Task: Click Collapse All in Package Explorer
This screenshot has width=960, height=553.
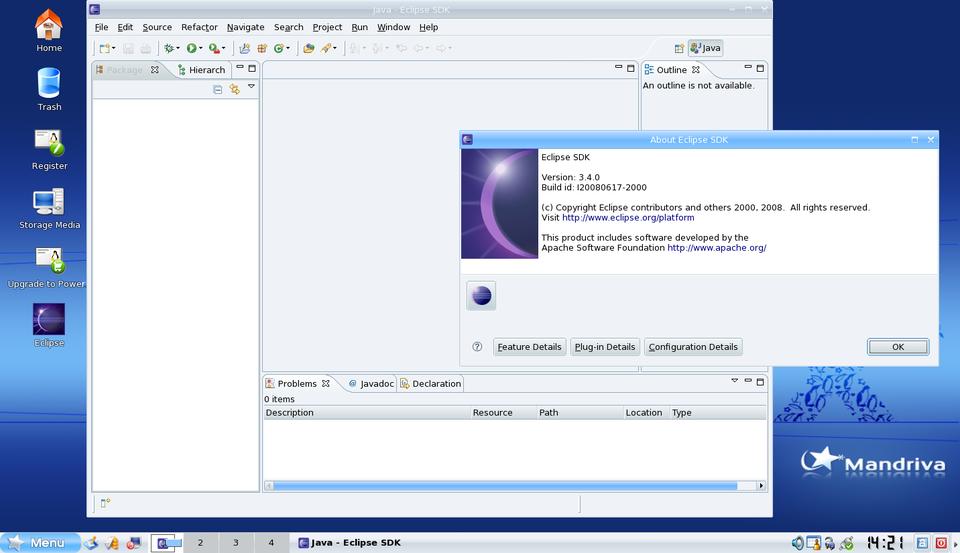Action: [218, 89]
